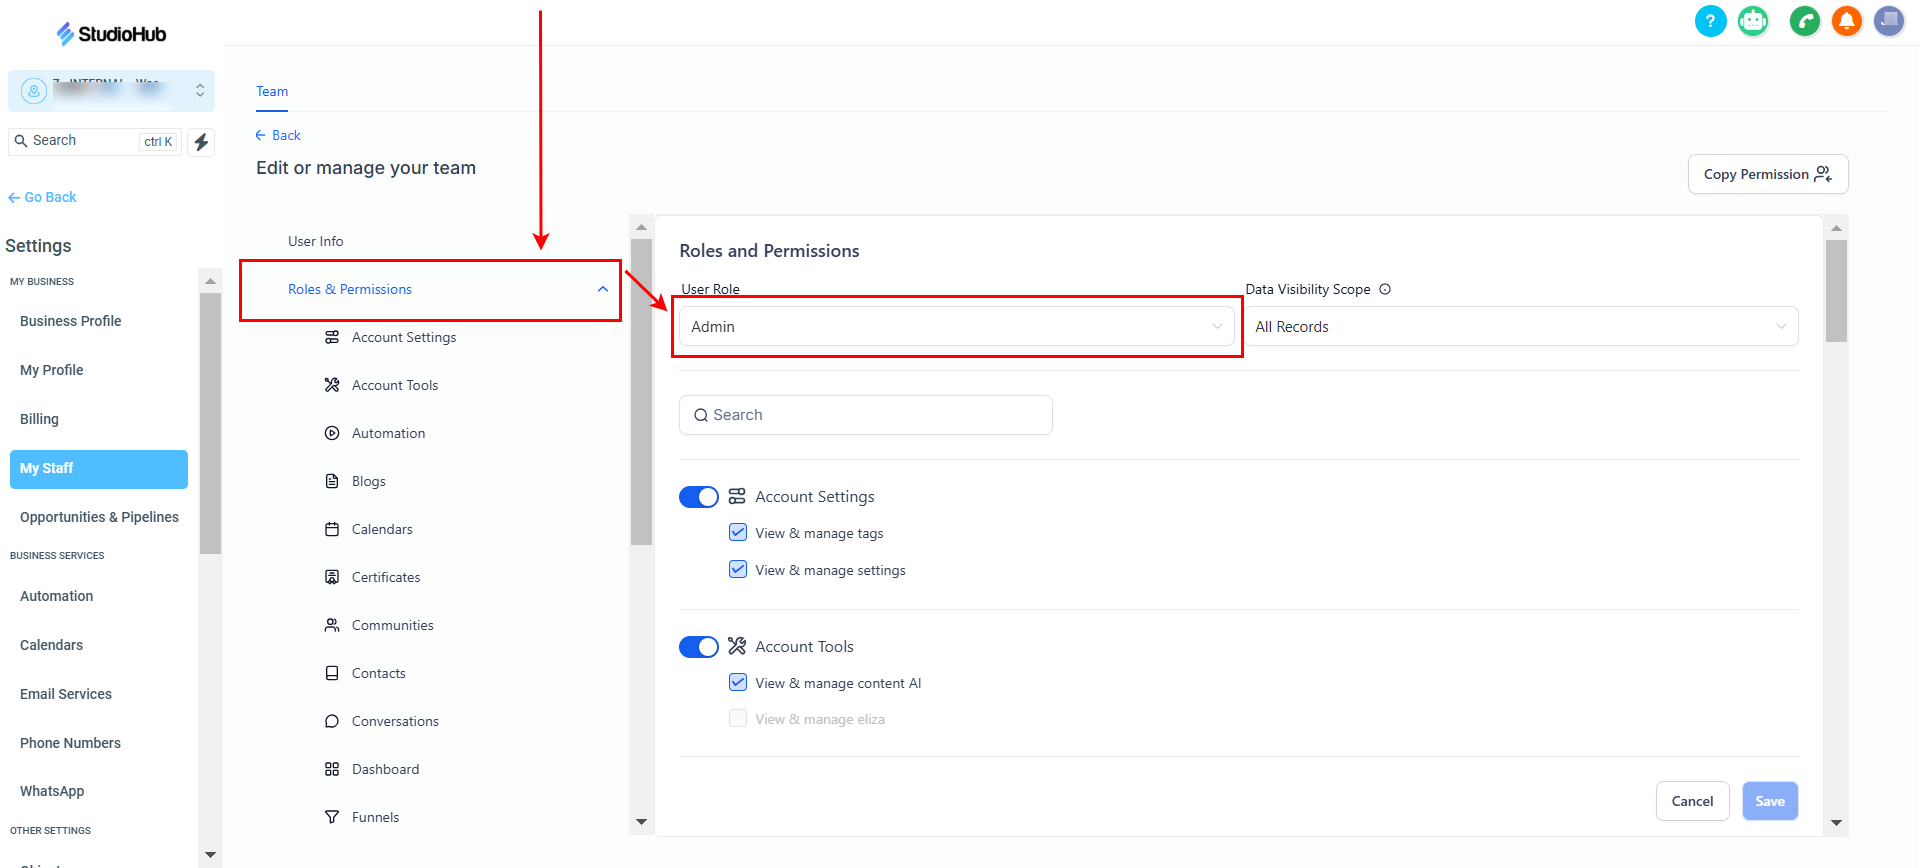This screenshot has width=1920, height=868.
Task: Open the User Role dropdown showing Admin
Action: [x=957, y=326]
